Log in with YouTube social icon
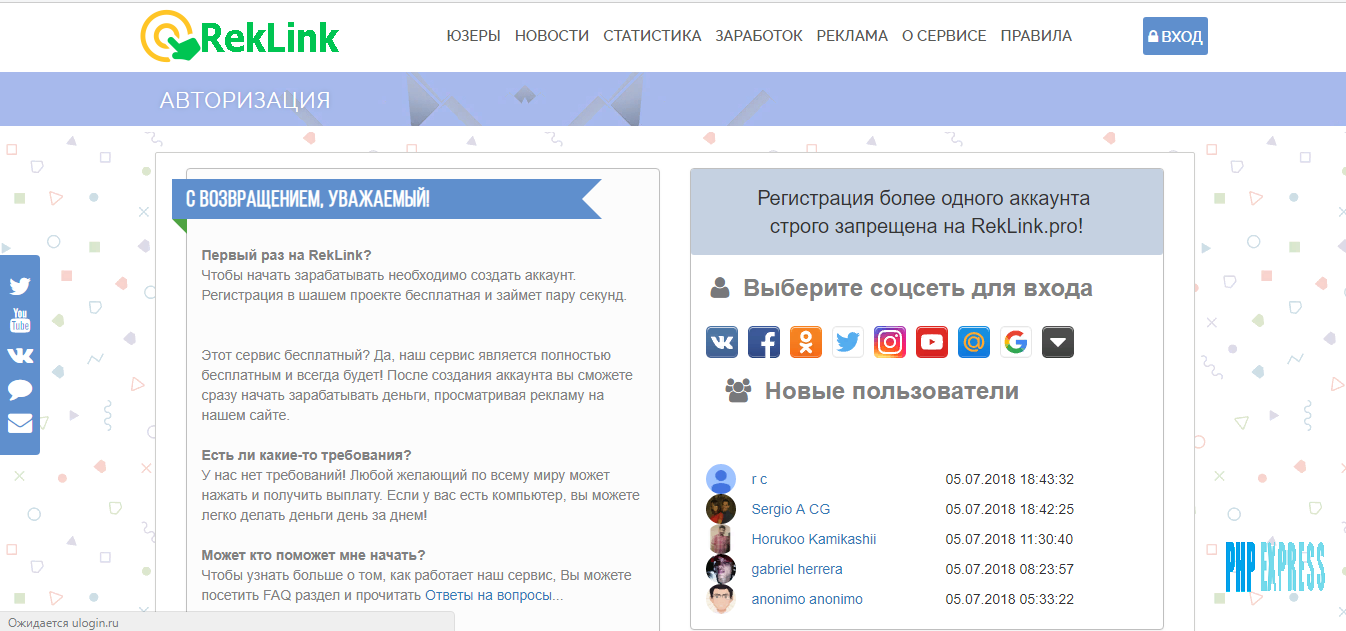The height and width of the screenshot is (631, 1346). point(932,342)
